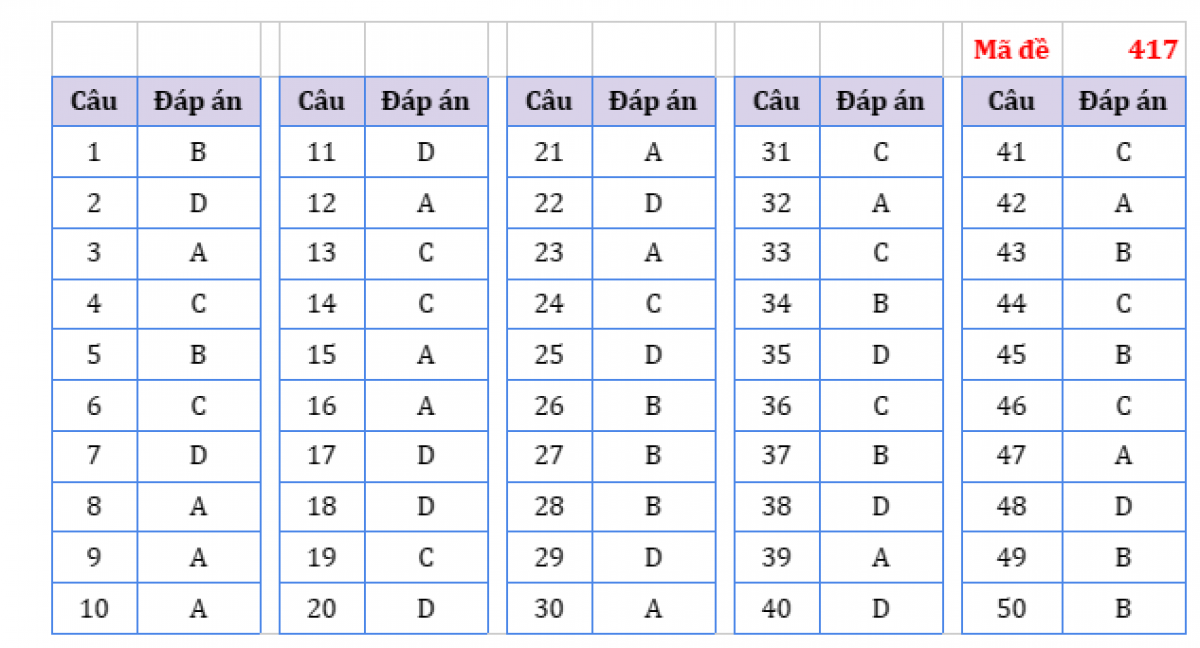Image resolution: width=1200 pixels, height=648 pixels.
Task: Click question number 25 cell
Action: click(x=549, y=355)
